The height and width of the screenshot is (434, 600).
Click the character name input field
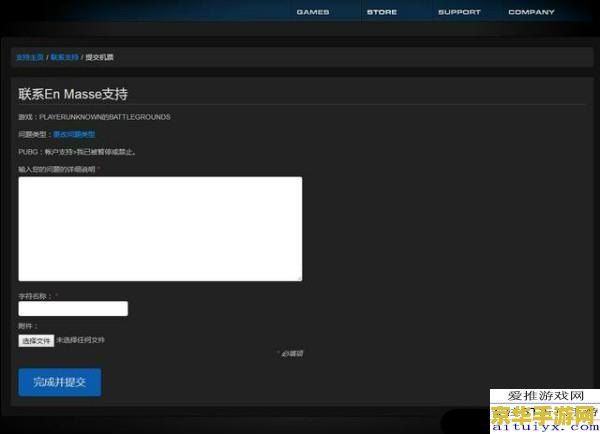point(73,308)
